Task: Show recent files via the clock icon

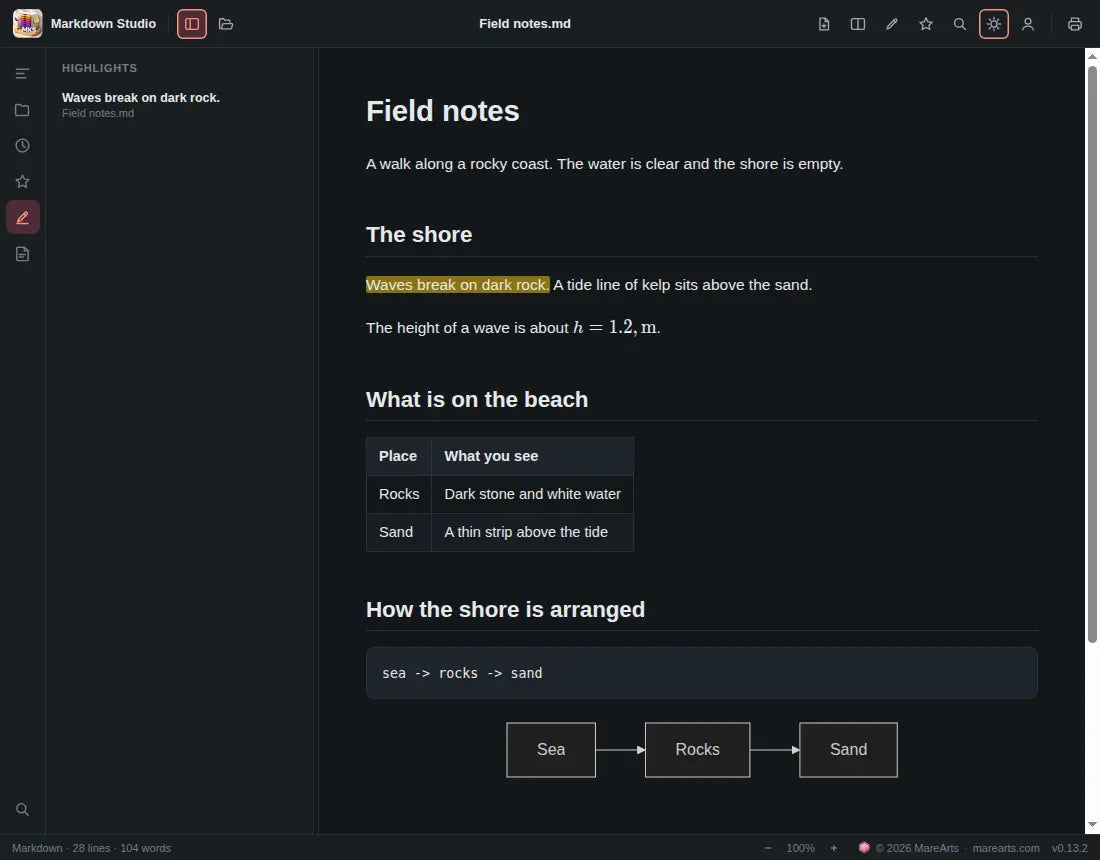Action: (22, 146)
